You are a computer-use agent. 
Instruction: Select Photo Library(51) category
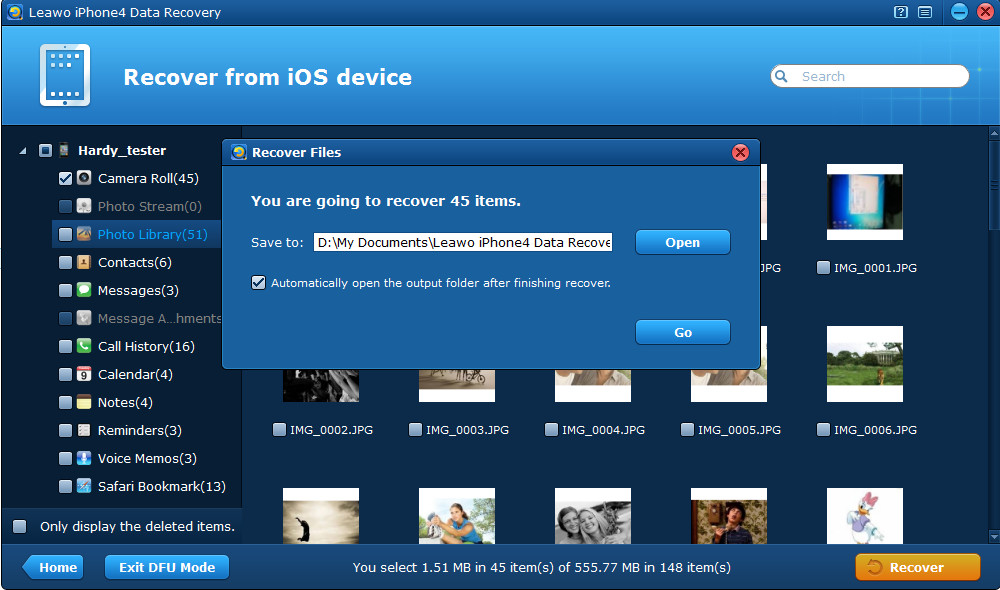(x=152, y=234)
